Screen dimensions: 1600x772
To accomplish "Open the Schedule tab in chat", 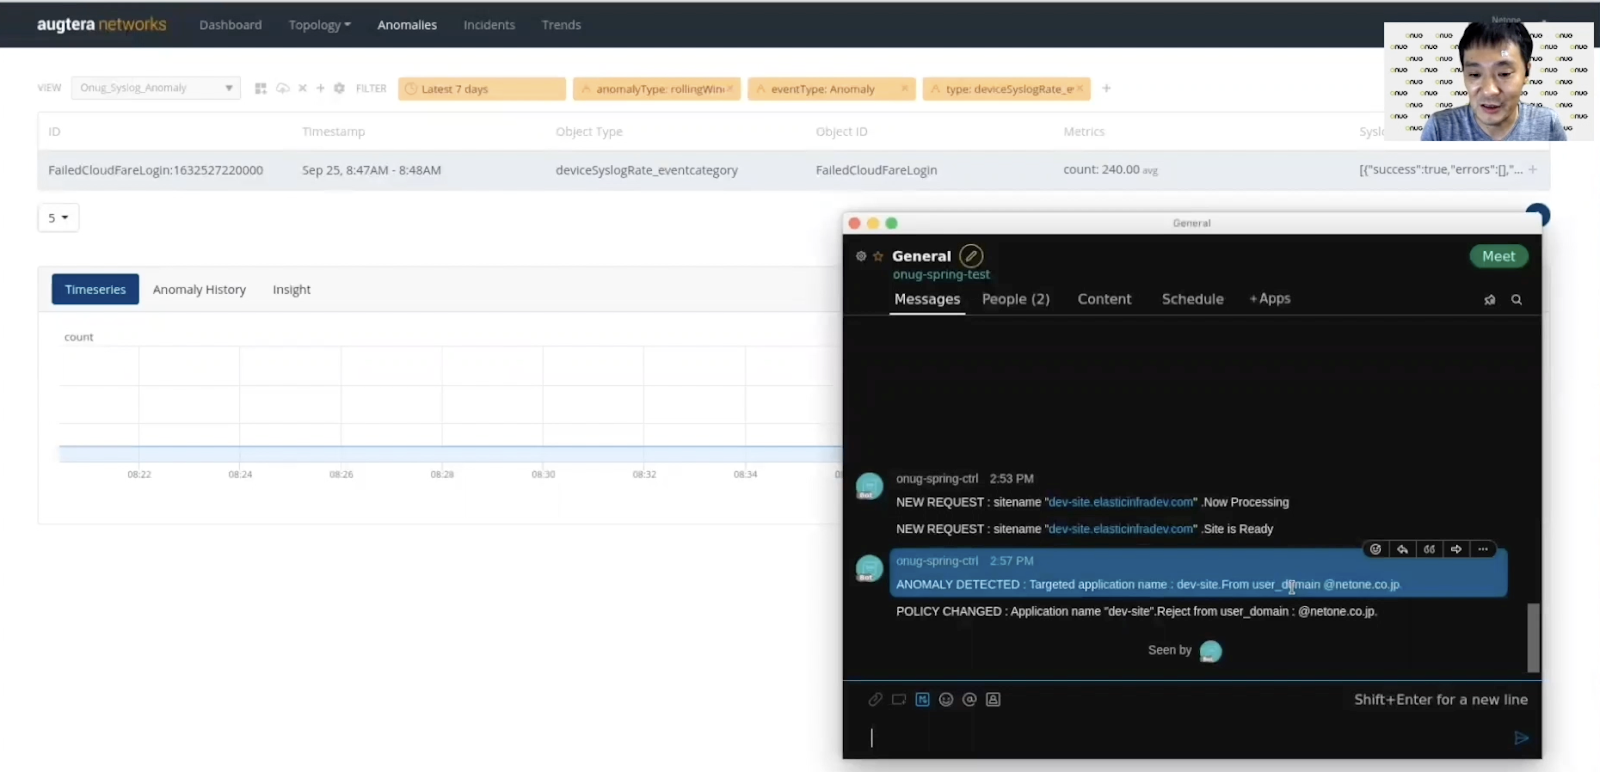I will [1193, 299].
